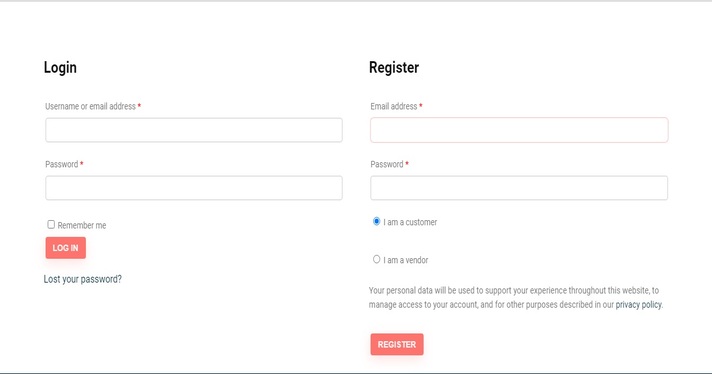Click the Password label under Register
The width and height of the screenshot is (712, 374).
(387, 164)
